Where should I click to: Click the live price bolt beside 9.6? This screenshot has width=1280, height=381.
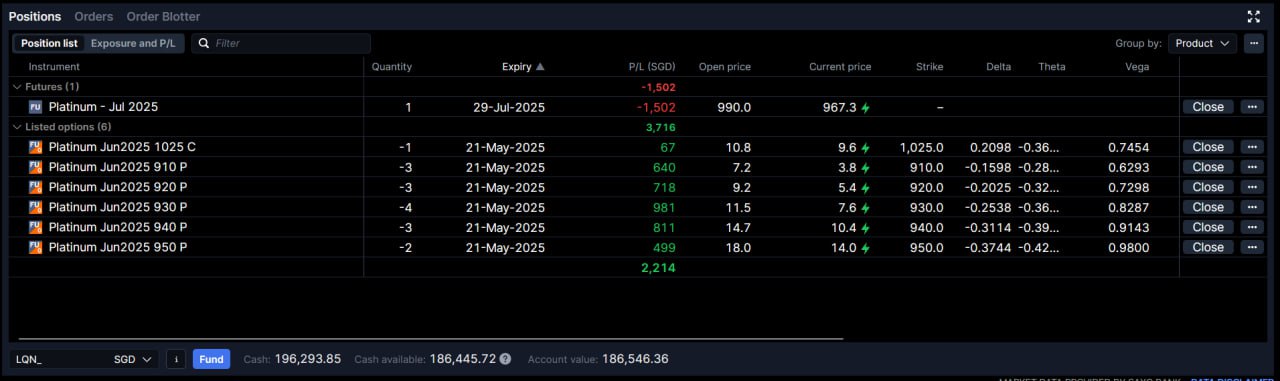point(866,147)
